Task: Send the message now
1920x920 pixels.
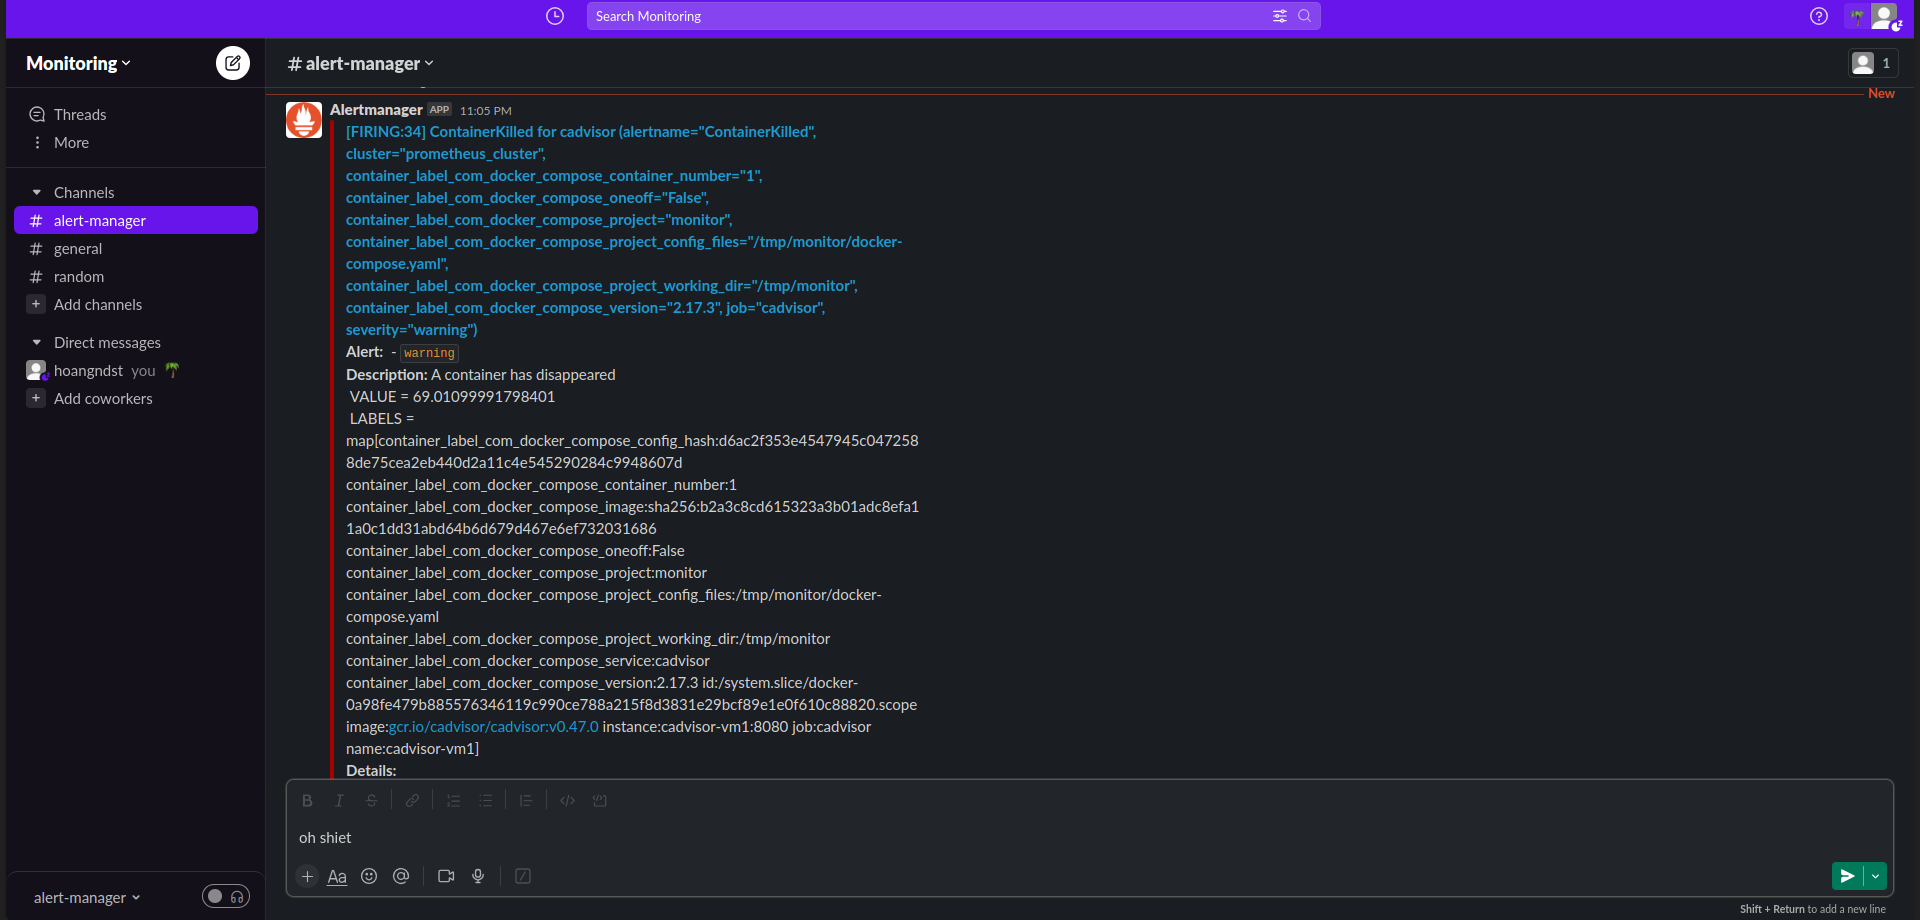Action: [1847, 876]
